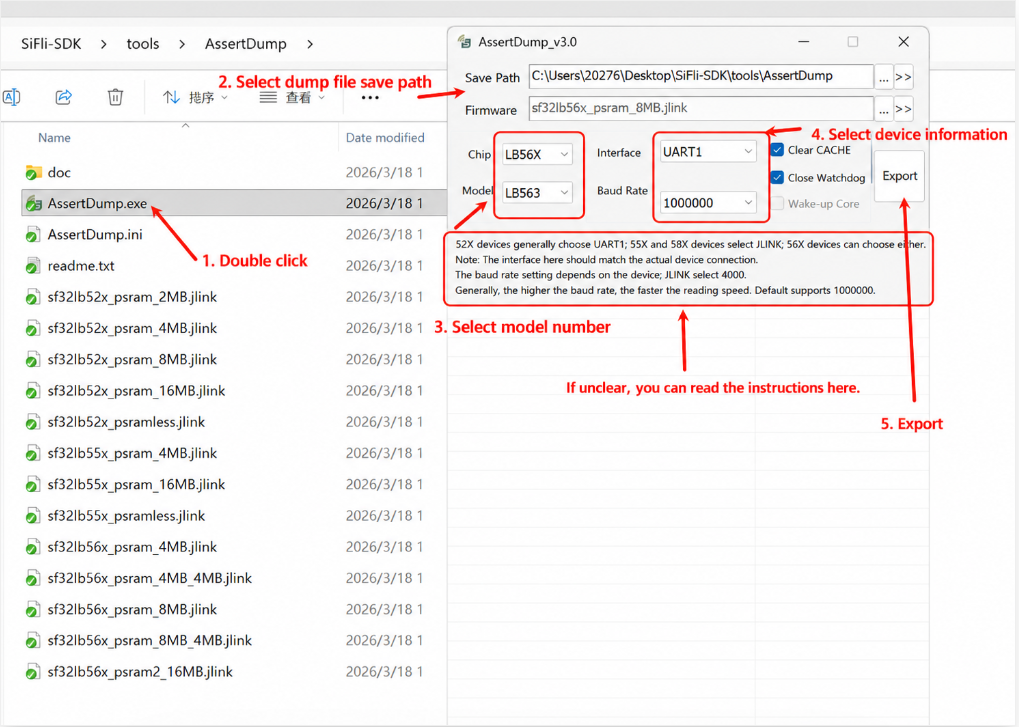Click the AssertDump.ini file icon

pos(32,235)
